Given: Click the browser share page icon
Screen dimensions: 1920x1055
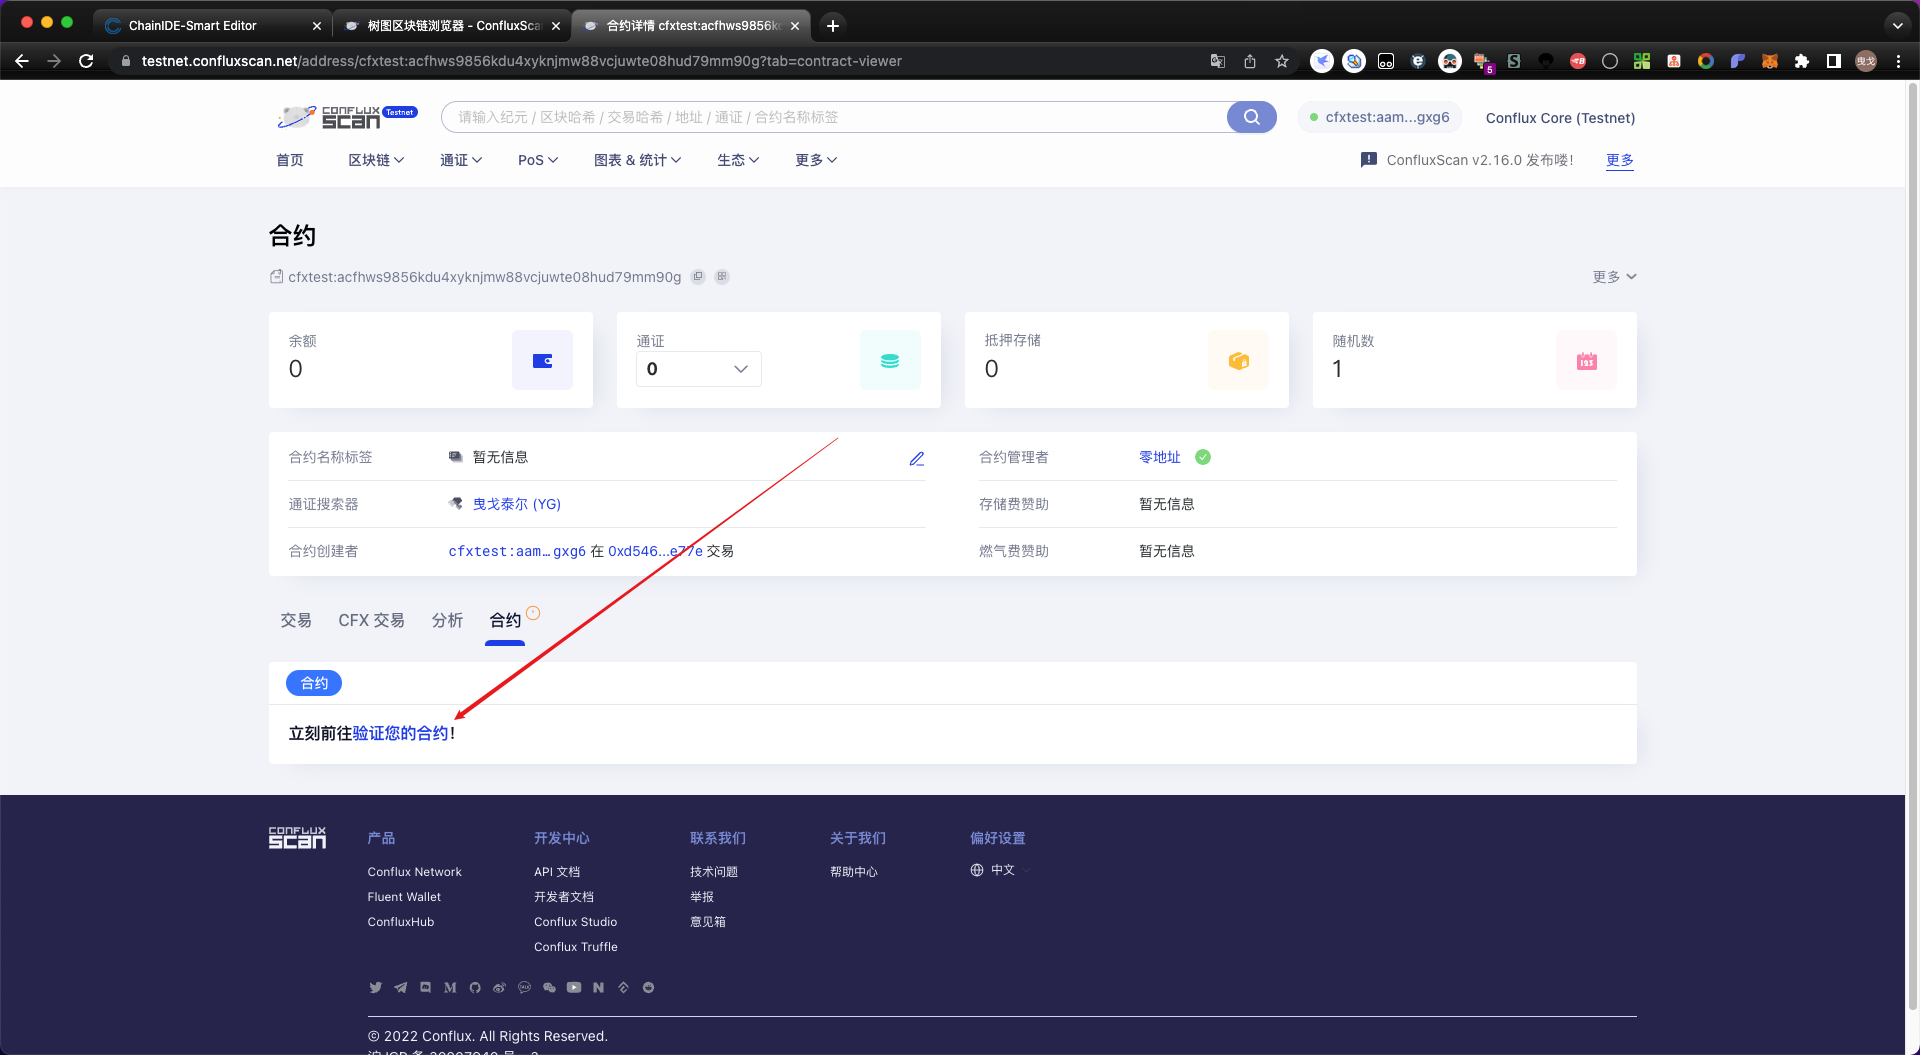Looking at the screenshot, I should [x=1250, y=61].
